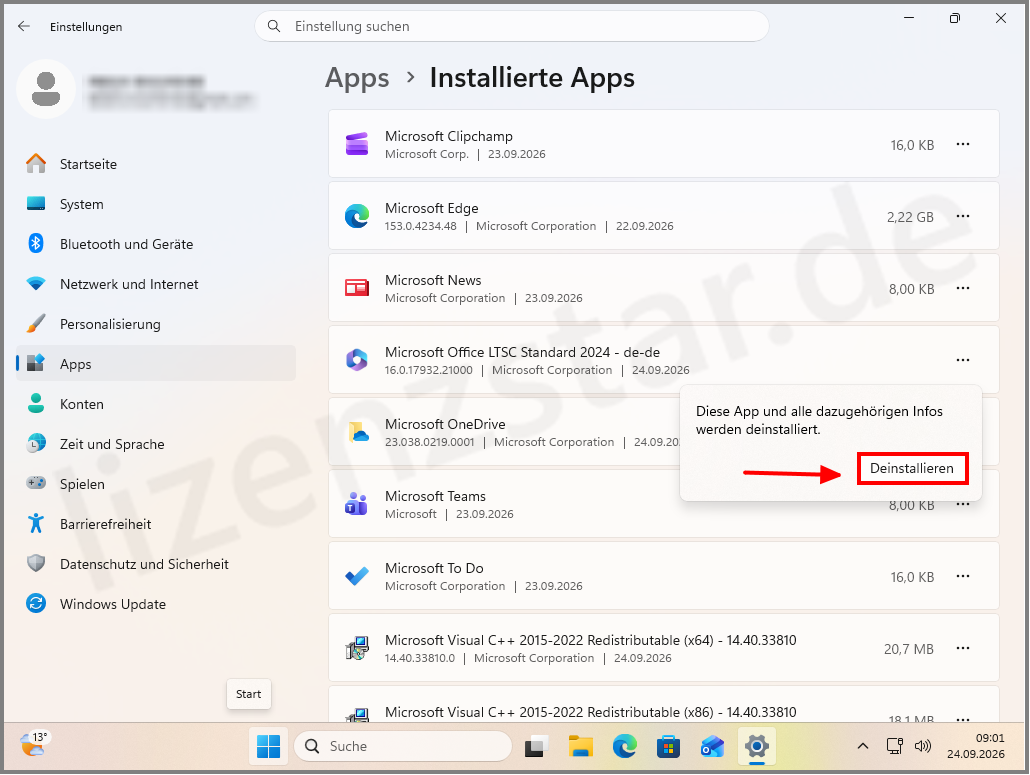Open Task View from the taskbar
The height and width of the screenshot is (775, 1030).
tap(537, 746)
